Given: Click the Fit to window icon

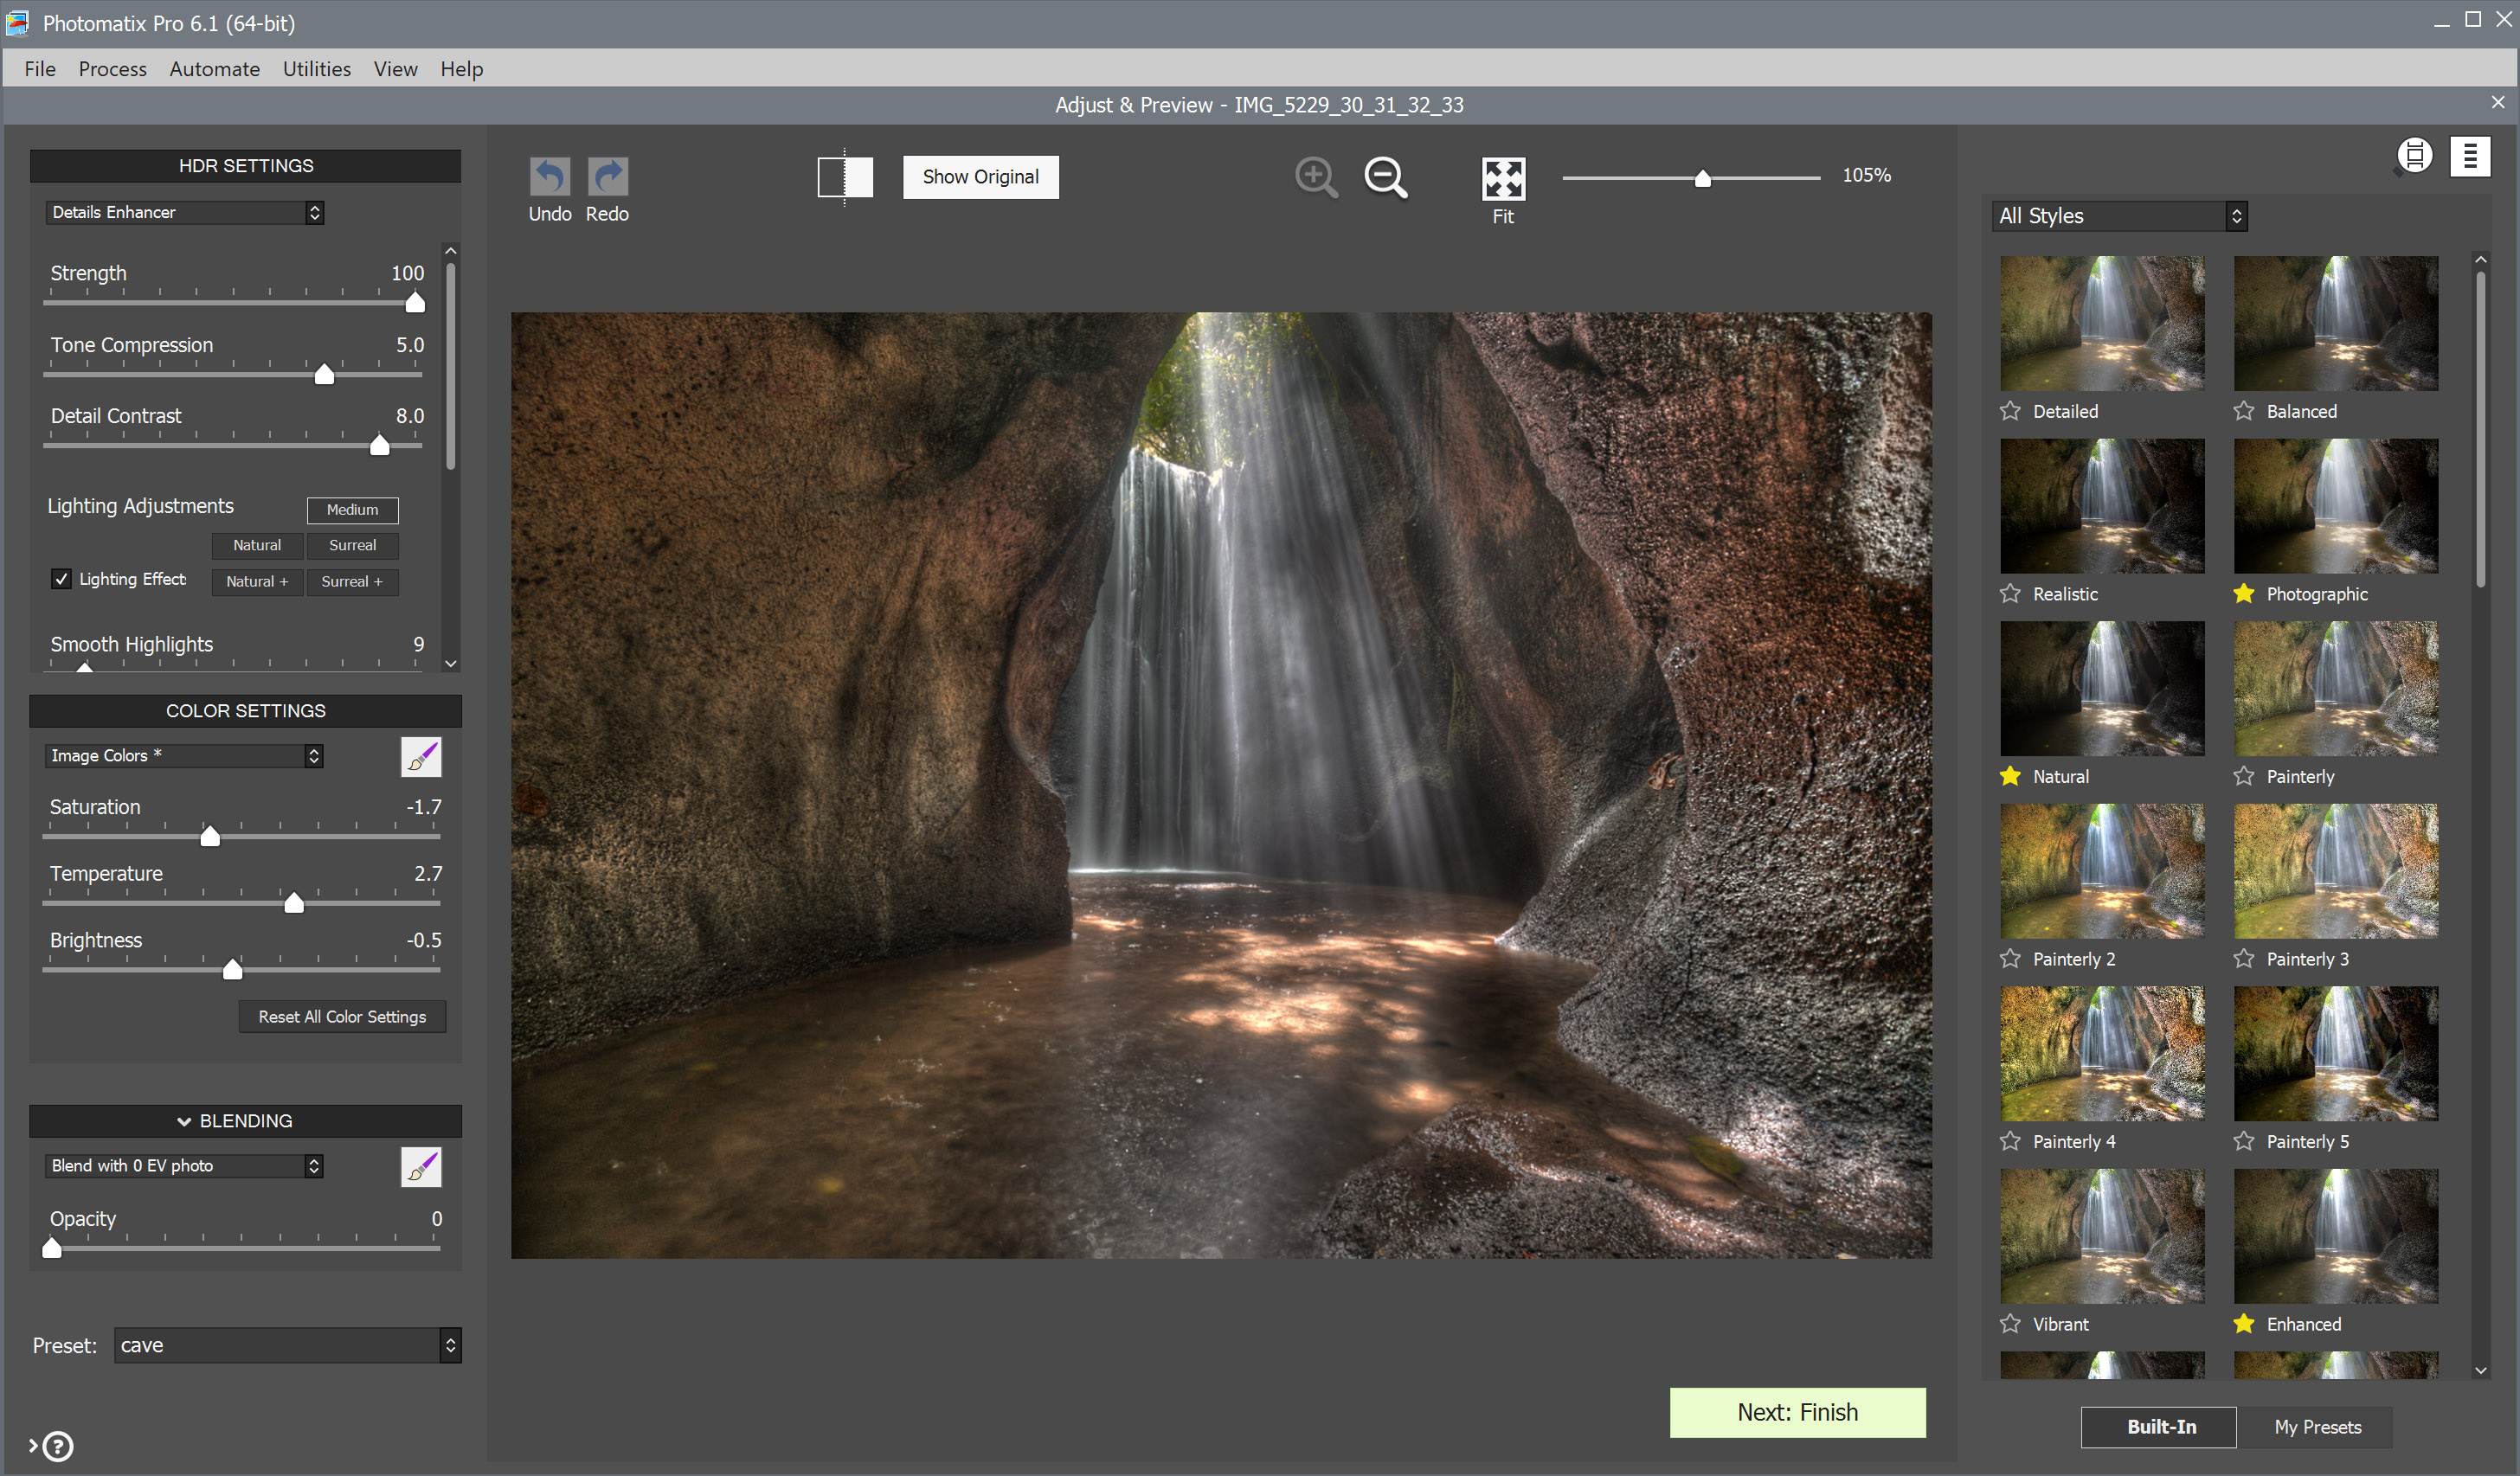Looking at the screenshot, I should click(x=1503, y=179).
